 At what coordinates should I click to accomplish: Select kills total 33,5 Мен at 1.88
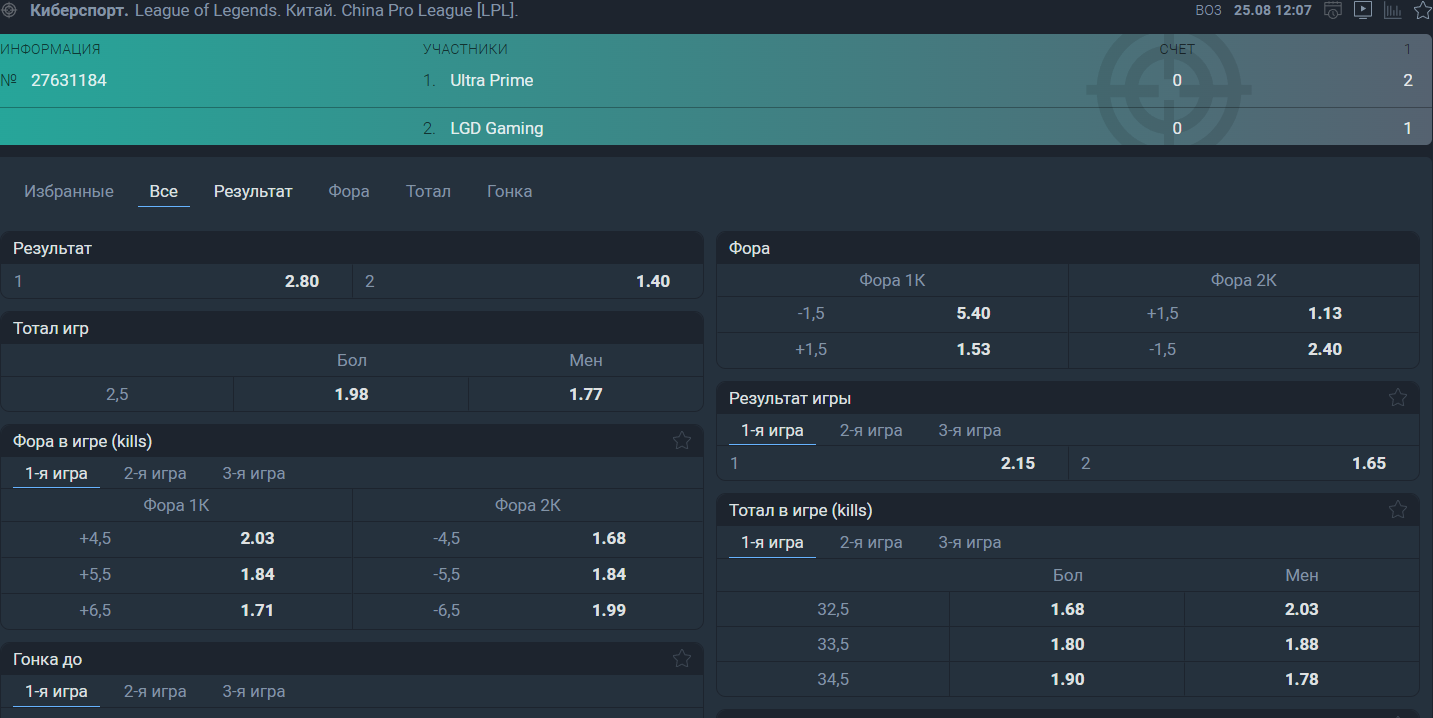(x=1301, y=644)
